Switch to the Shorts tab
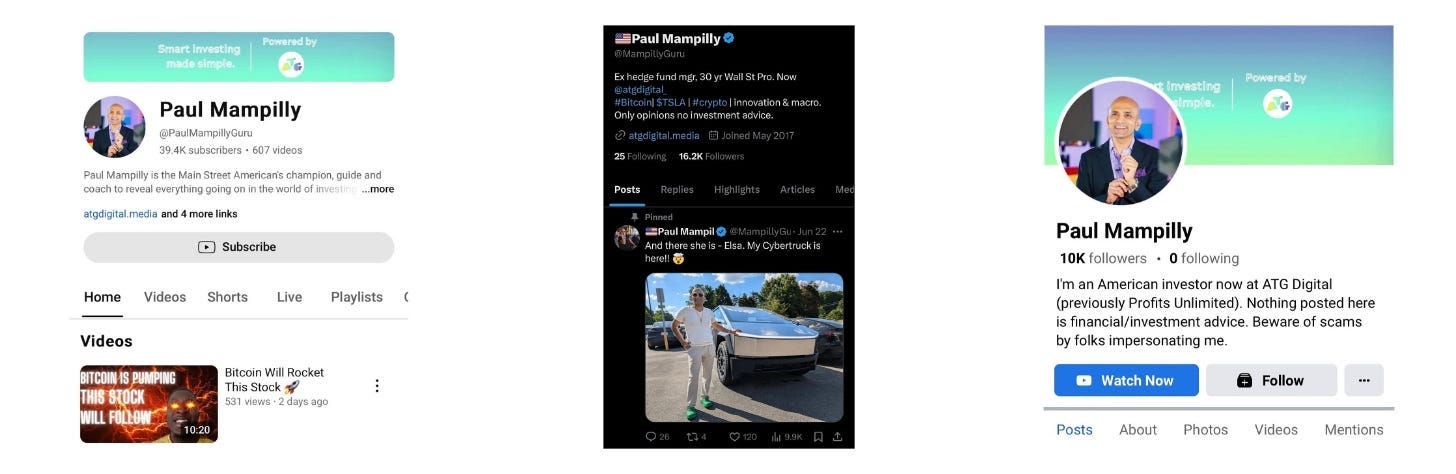 click(227, 297)
